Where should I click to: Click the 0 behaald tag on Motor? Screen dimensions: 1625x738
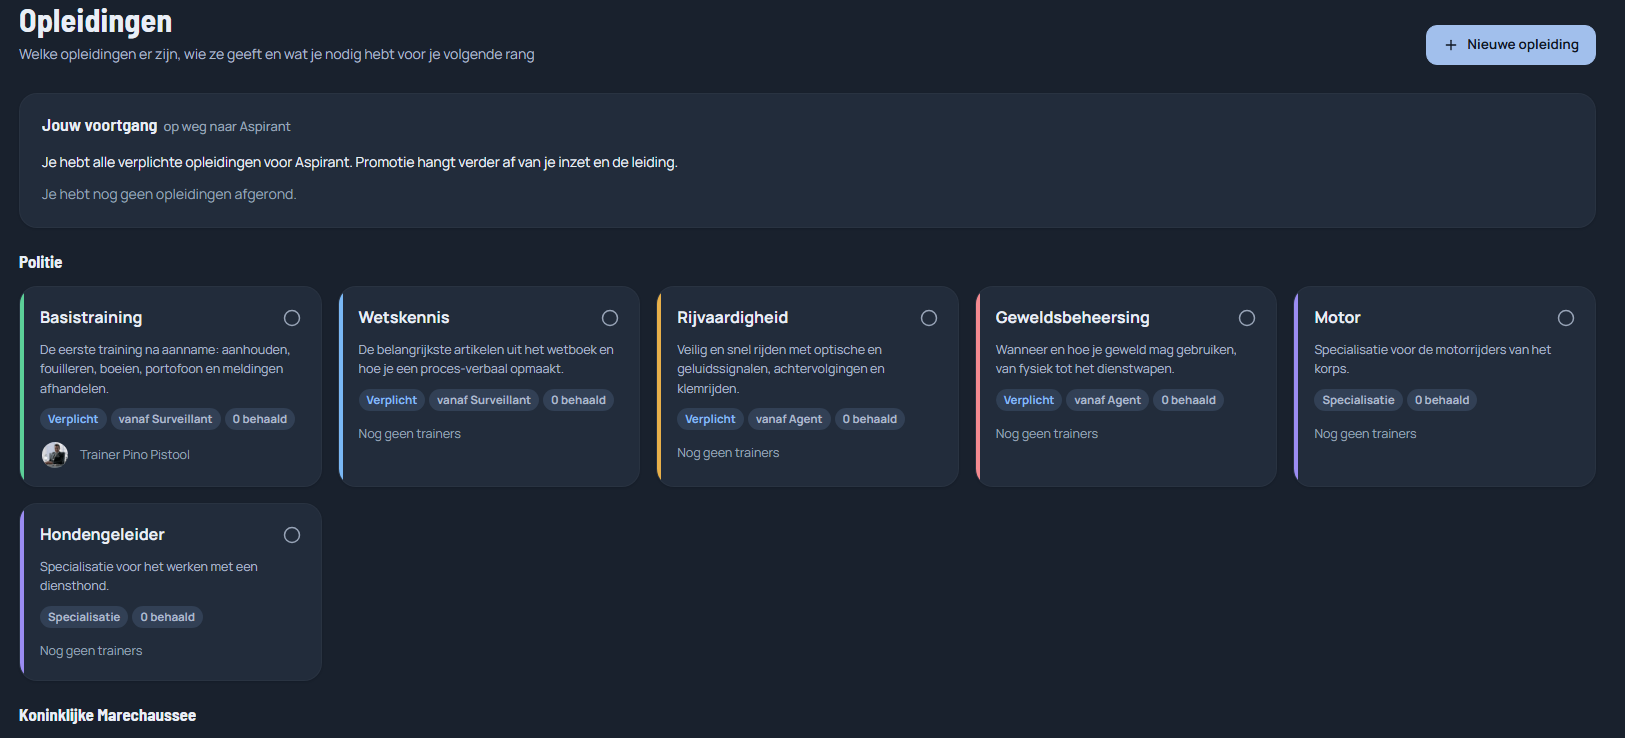pos(1442,400)
